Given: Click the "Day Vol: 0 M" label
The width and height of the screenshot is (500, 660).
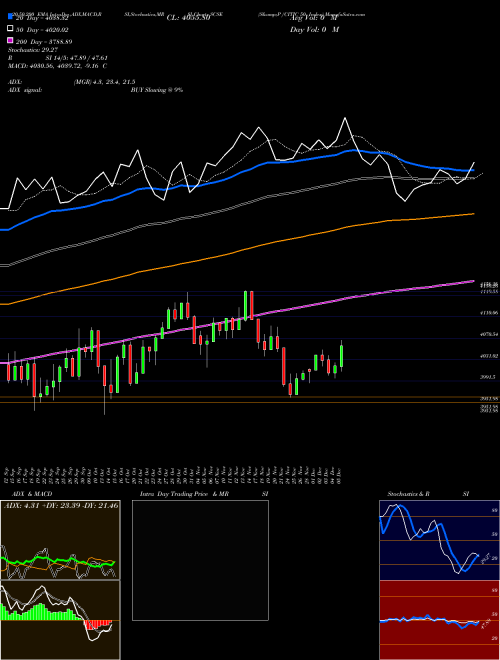Looking at the screenshot, I should (x=314, y=29).
